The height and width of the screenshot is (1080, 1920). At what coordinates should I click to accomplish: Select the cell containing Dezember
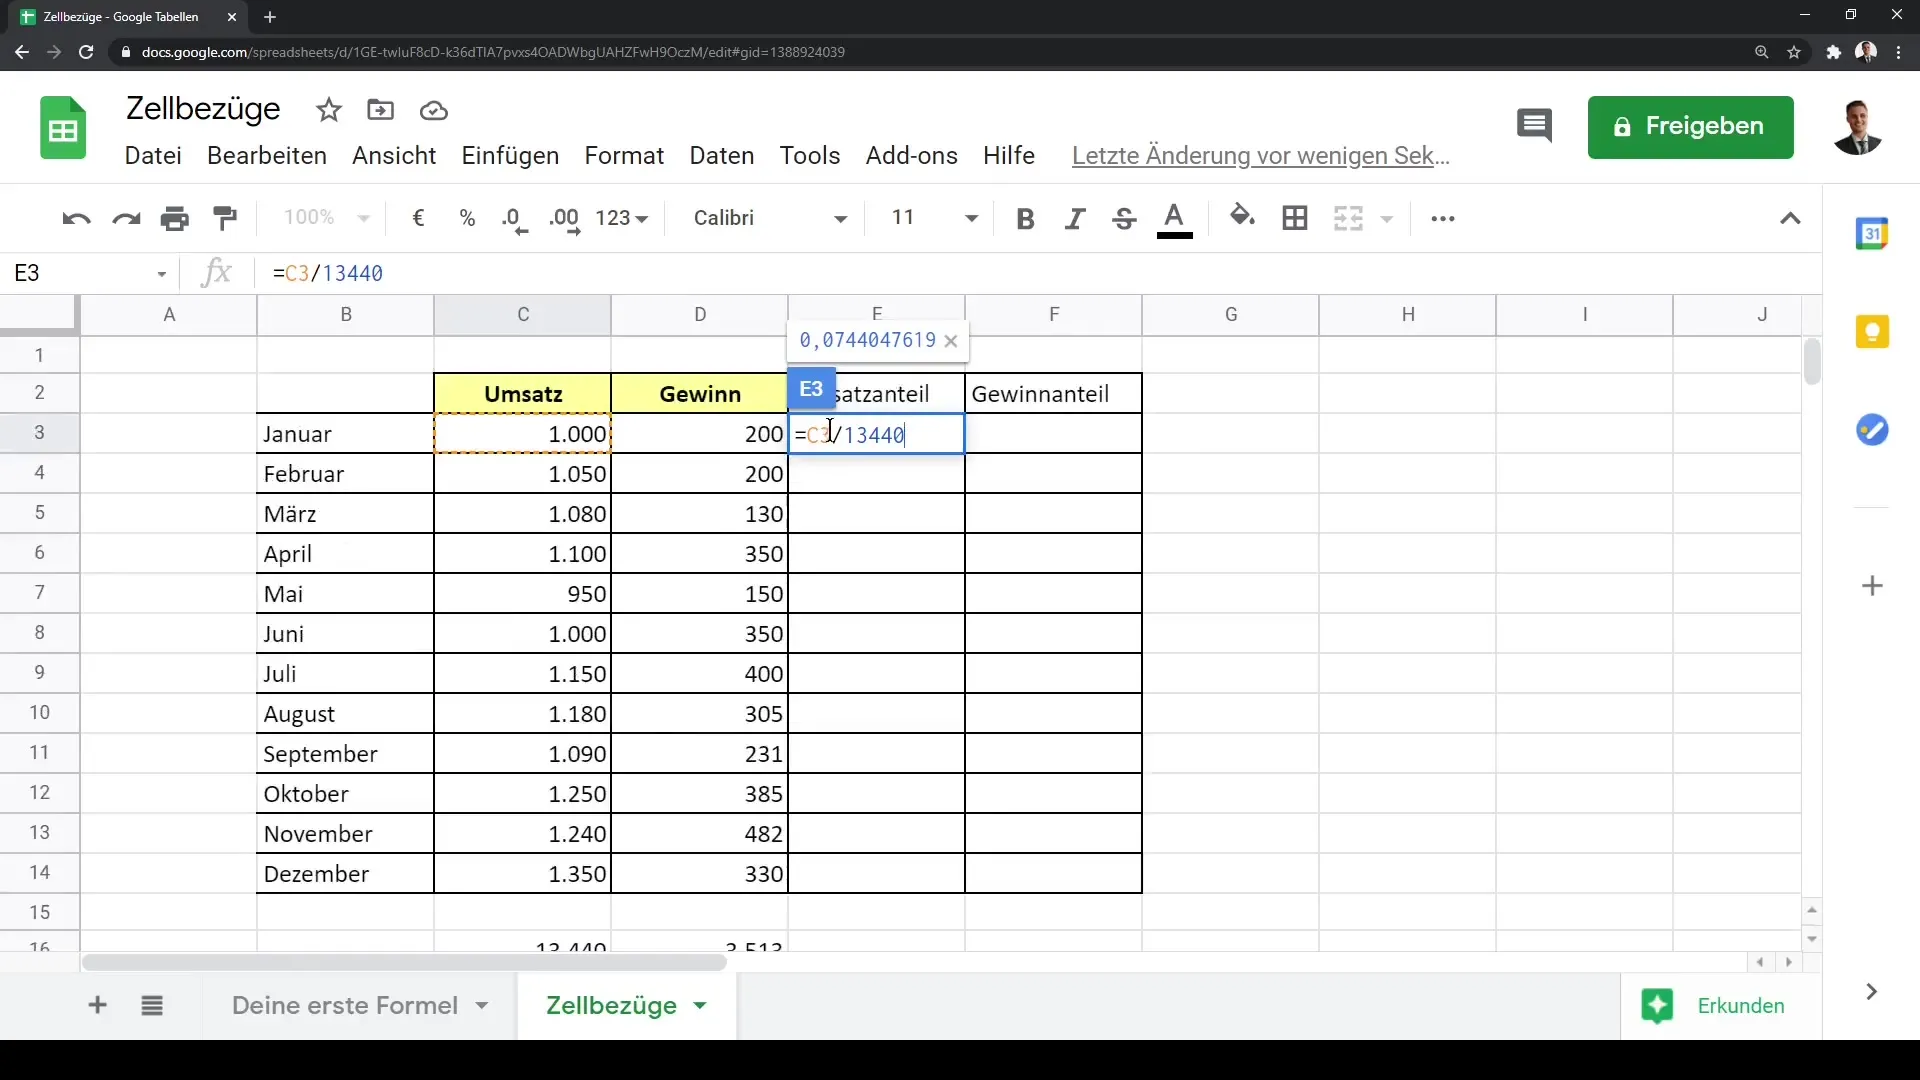tap(345, 874)
